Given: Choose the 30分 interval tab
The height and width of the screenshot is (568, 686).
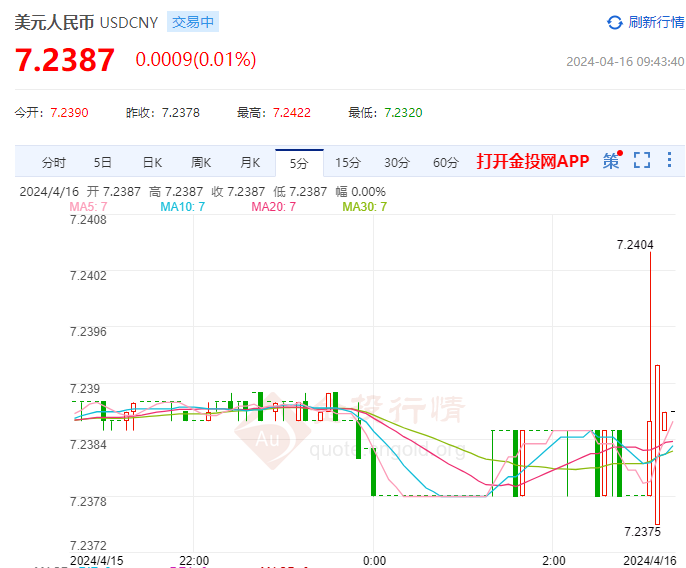Looking at the screenshot, I should point(397,162).
